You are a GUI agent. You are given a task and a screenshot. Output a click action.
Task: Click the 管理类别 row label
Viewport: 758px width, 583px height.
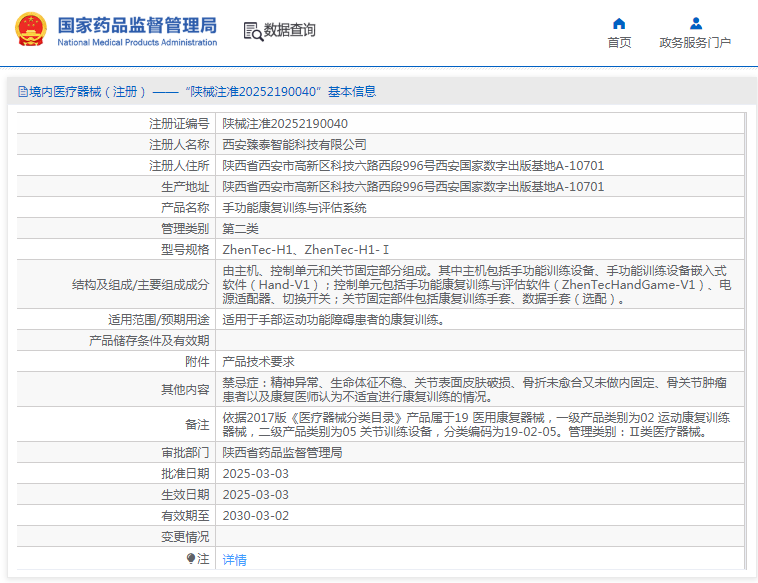(185, 229)
